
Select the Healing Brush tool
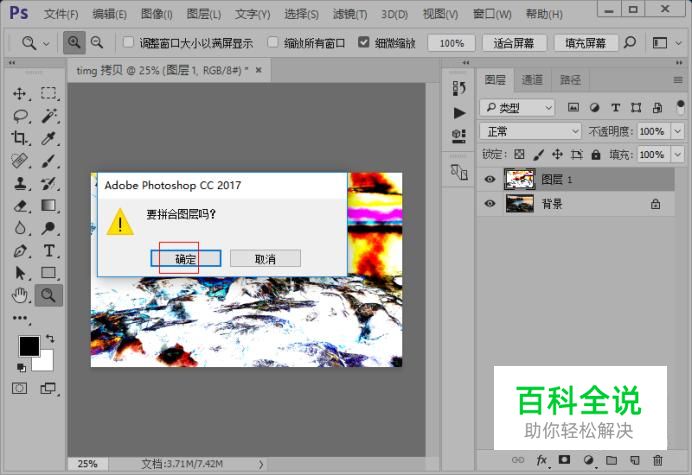click(x=19, y=161)
